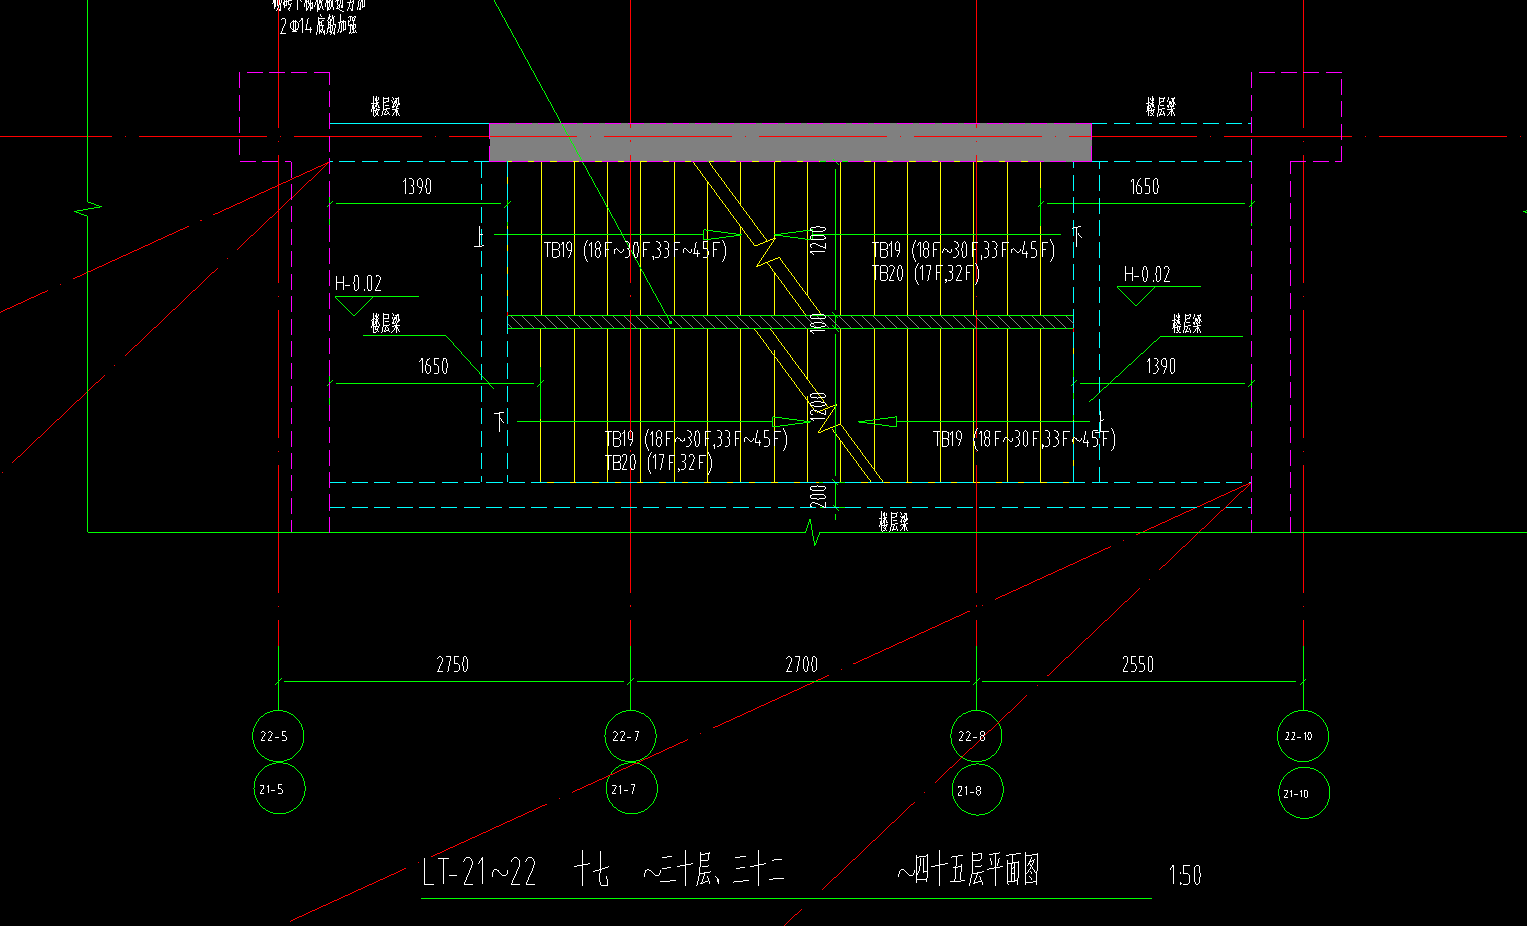
Task: Select the lower-left TB20 (17F,32F) label
Action: 659,463
